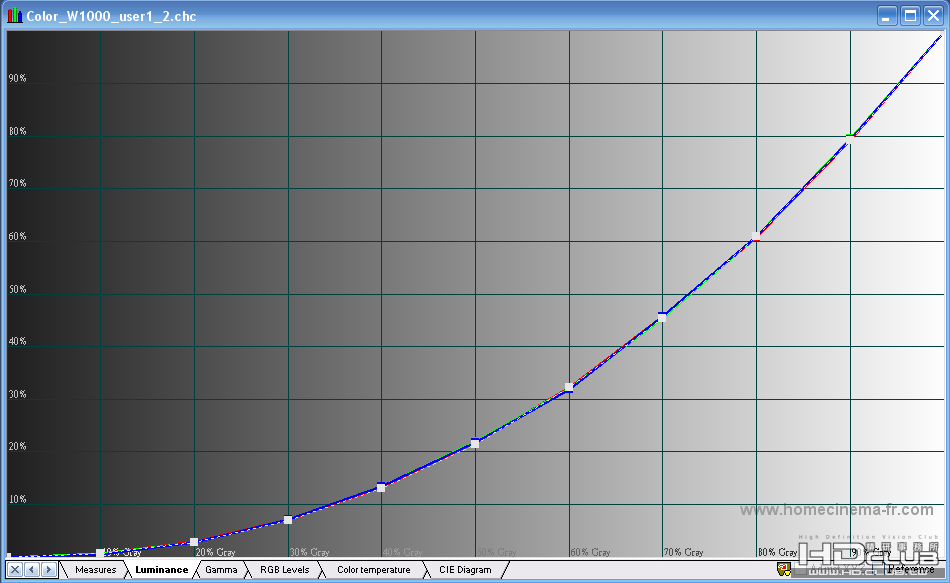Click the right arrow tab scroll button
This screenshot has height=583, width=950.
48,570
